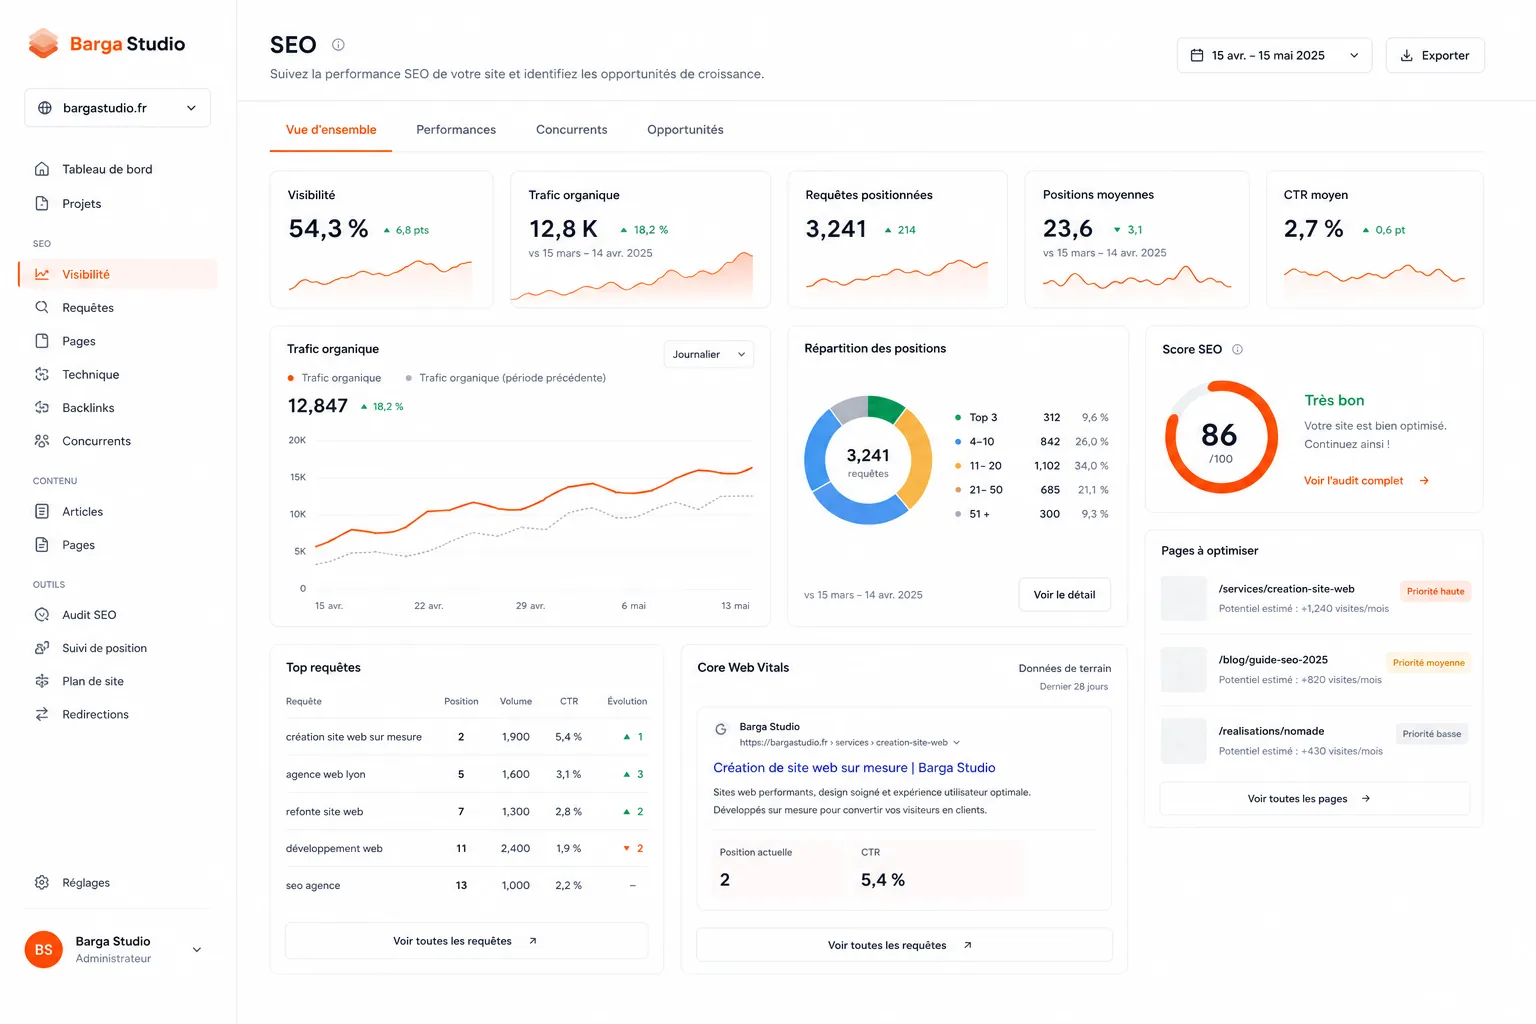Expand the Barga Studio account menu chevron
Screen dimensions: 1536x1024
click(197, 950)
